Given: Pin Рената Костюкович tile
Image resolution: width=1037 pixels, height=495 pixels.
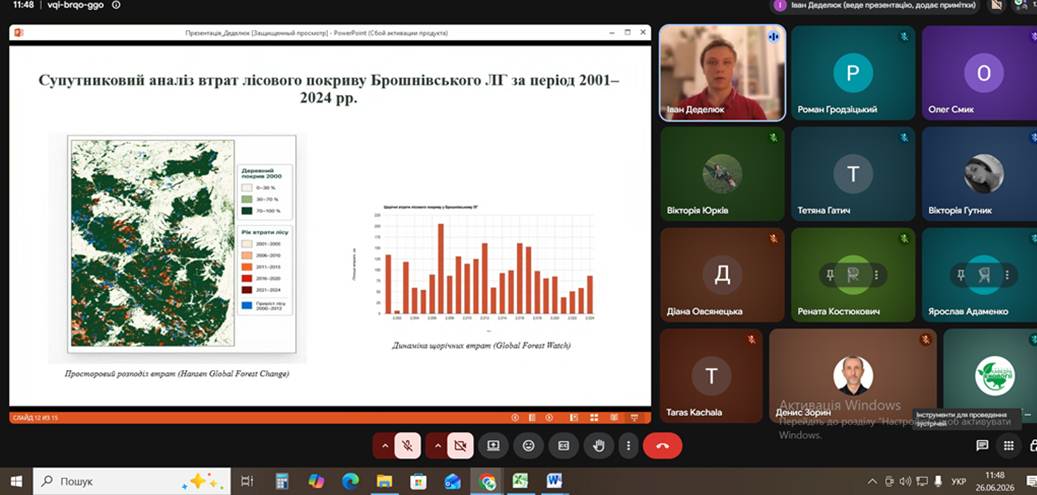Looking at the screenshot, I should 829,275.
